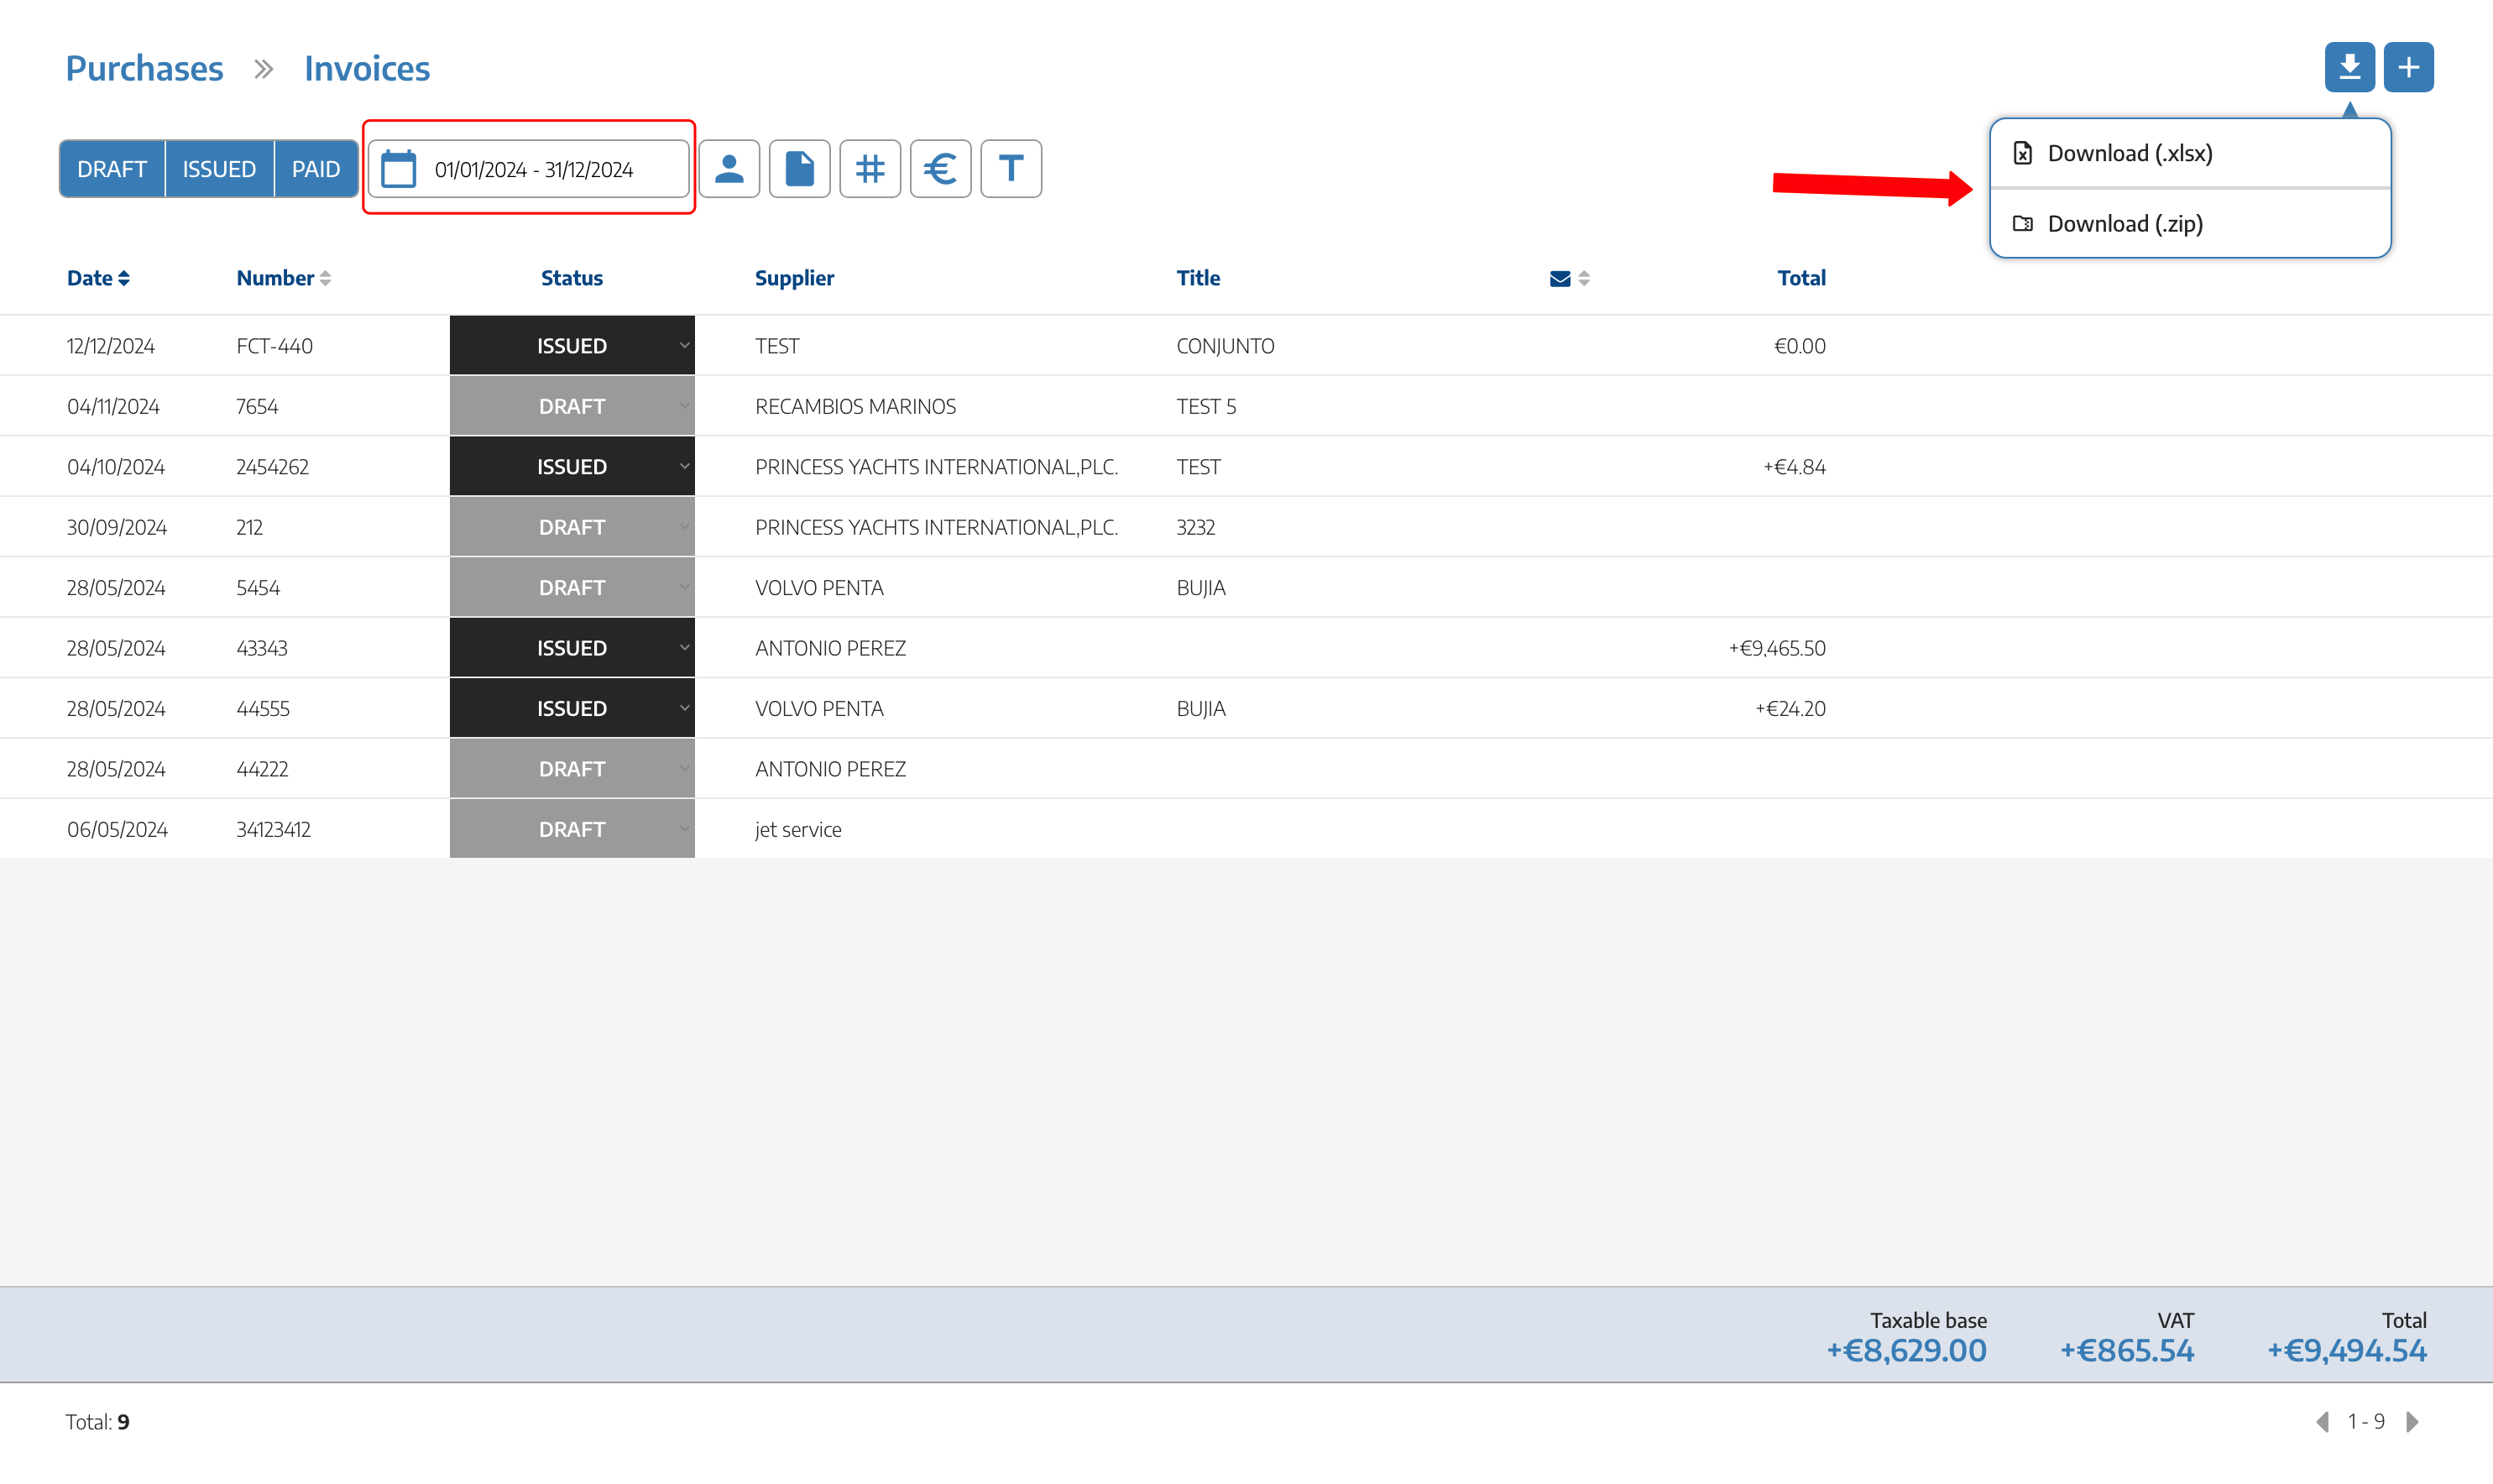Click date 04/11/2024
2493x1484 pixels.
[x=113, y=406]
